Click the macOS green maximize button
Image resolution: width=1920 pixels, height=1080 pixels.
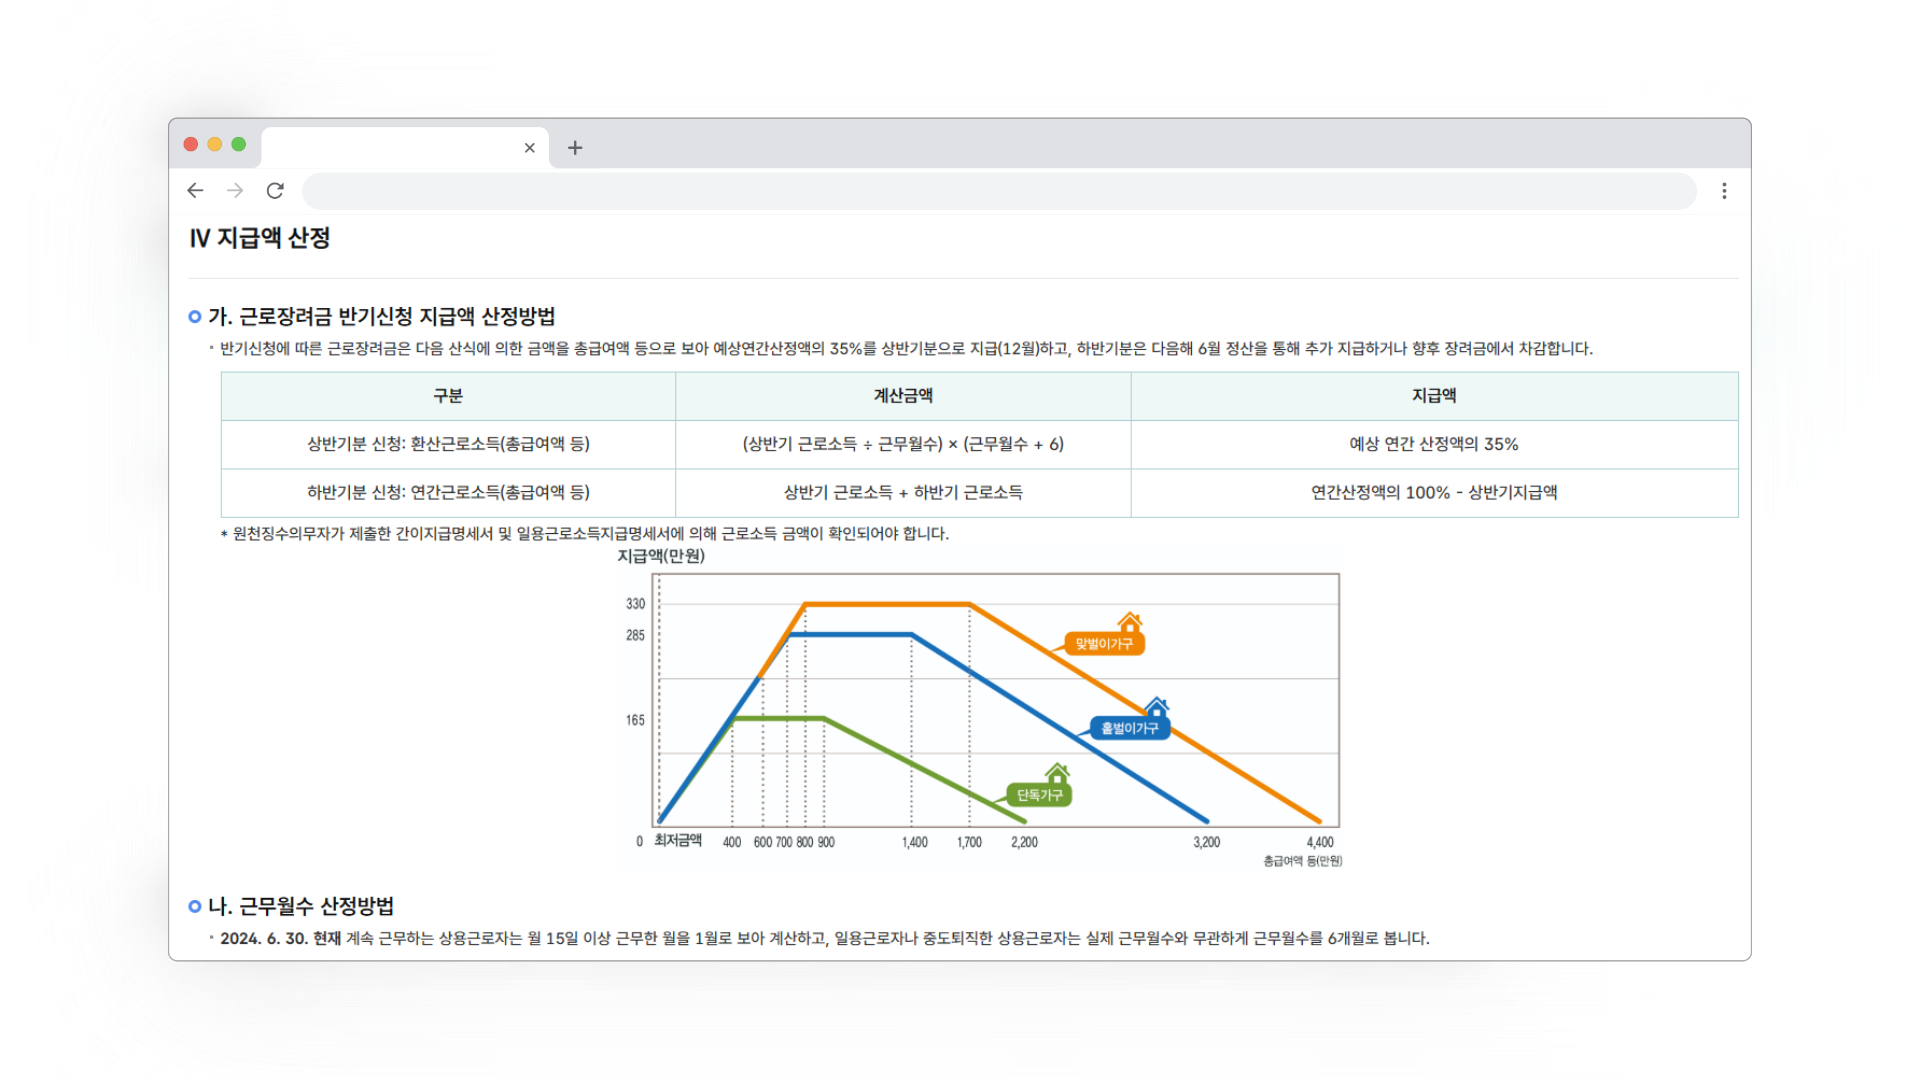tap(239, 144)
